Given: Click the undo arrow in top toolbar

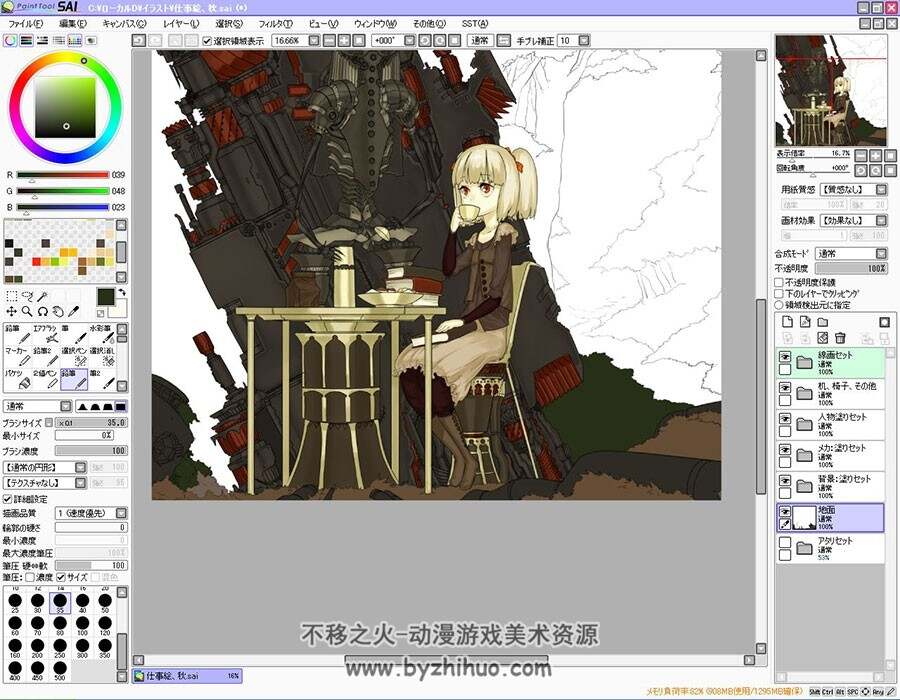Looking at the screenshot, I should pyautogui.click(x=138, y=41).
